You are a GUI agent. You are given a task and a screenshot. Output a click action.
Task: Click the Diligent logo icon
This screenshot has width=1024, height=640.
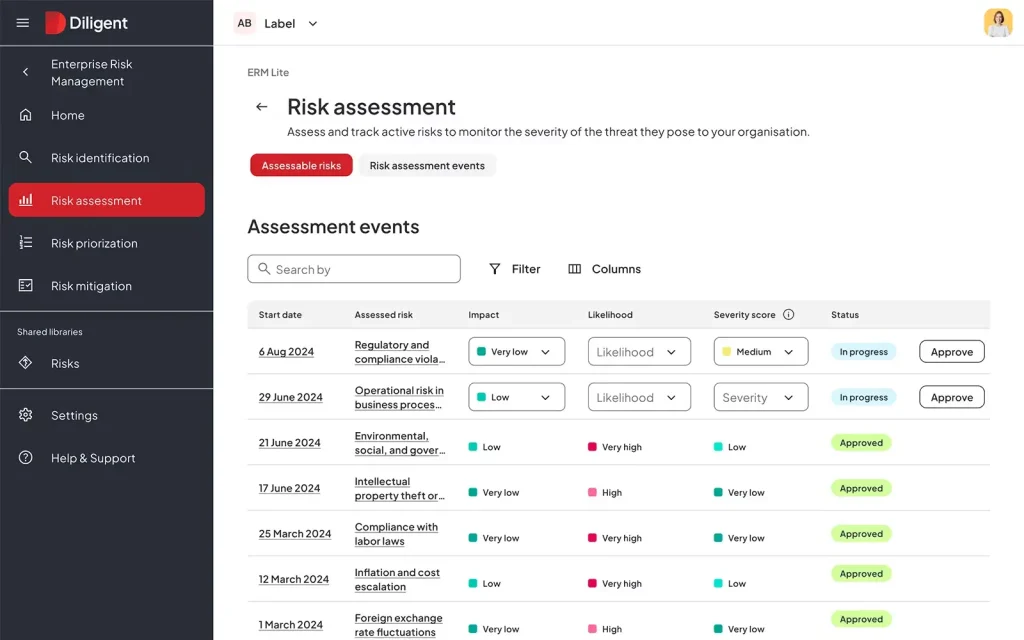(56, 23)
